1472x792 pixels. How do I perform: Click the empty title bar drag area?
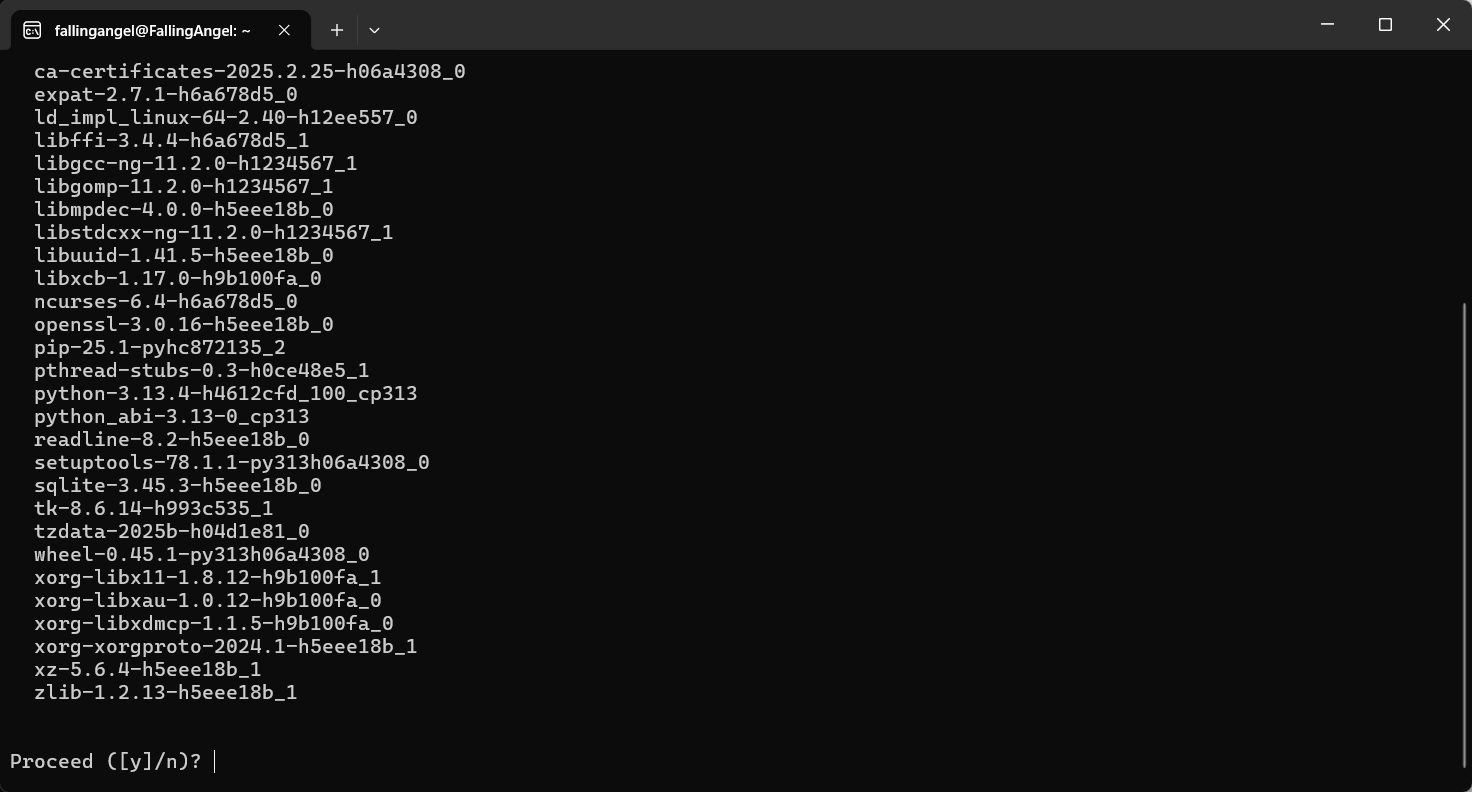840,24
